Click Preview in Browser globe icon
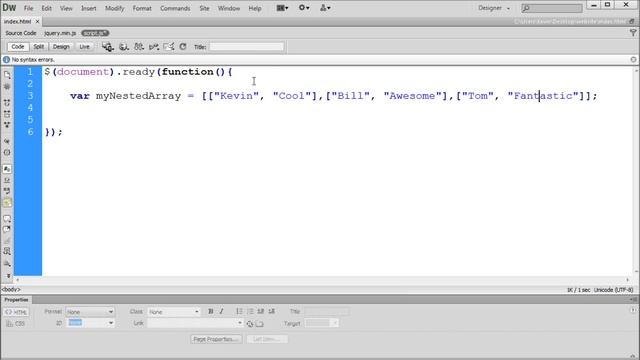640x360 pixels. tap(124, 47)
